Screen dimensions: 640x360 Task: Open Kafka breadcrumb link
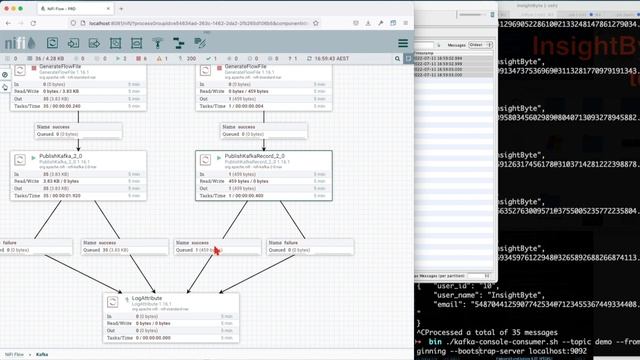pyautogui.click(x=42, y=355)
